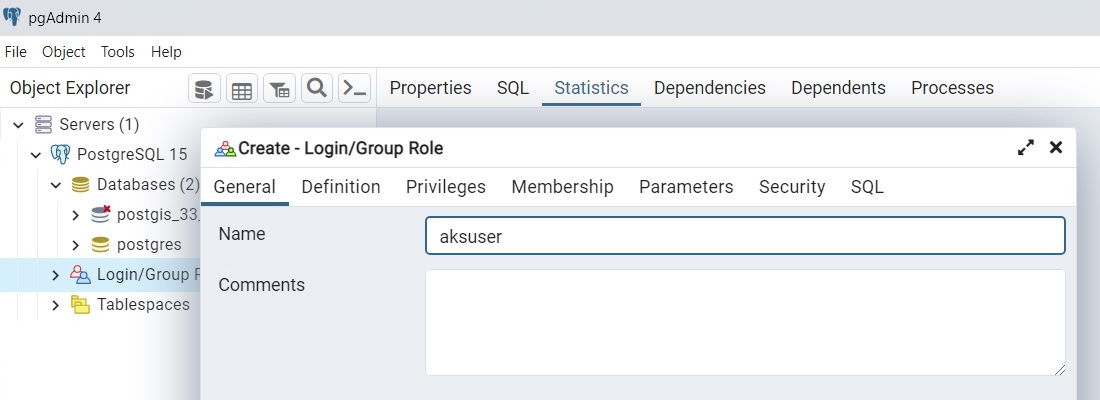1100x400 pixels.
Task: Switch to the Definition tab
Action: pos(341,187)
